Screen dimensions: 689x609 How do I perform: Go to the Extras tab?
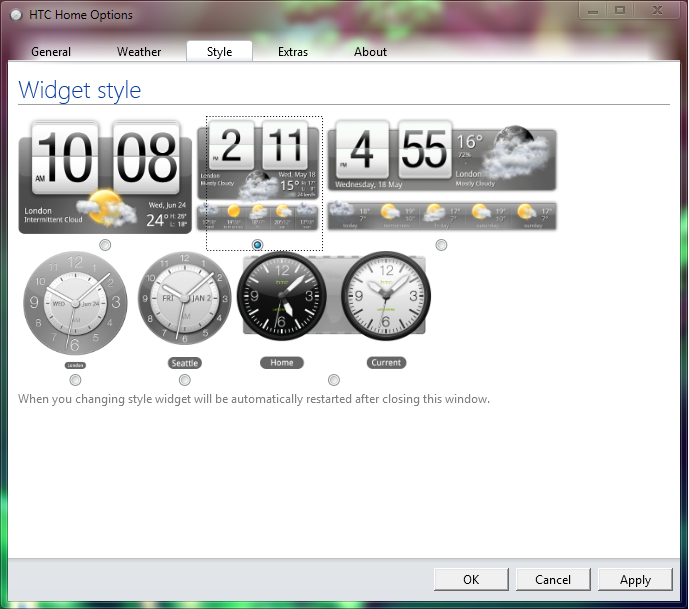pos(293,52)
